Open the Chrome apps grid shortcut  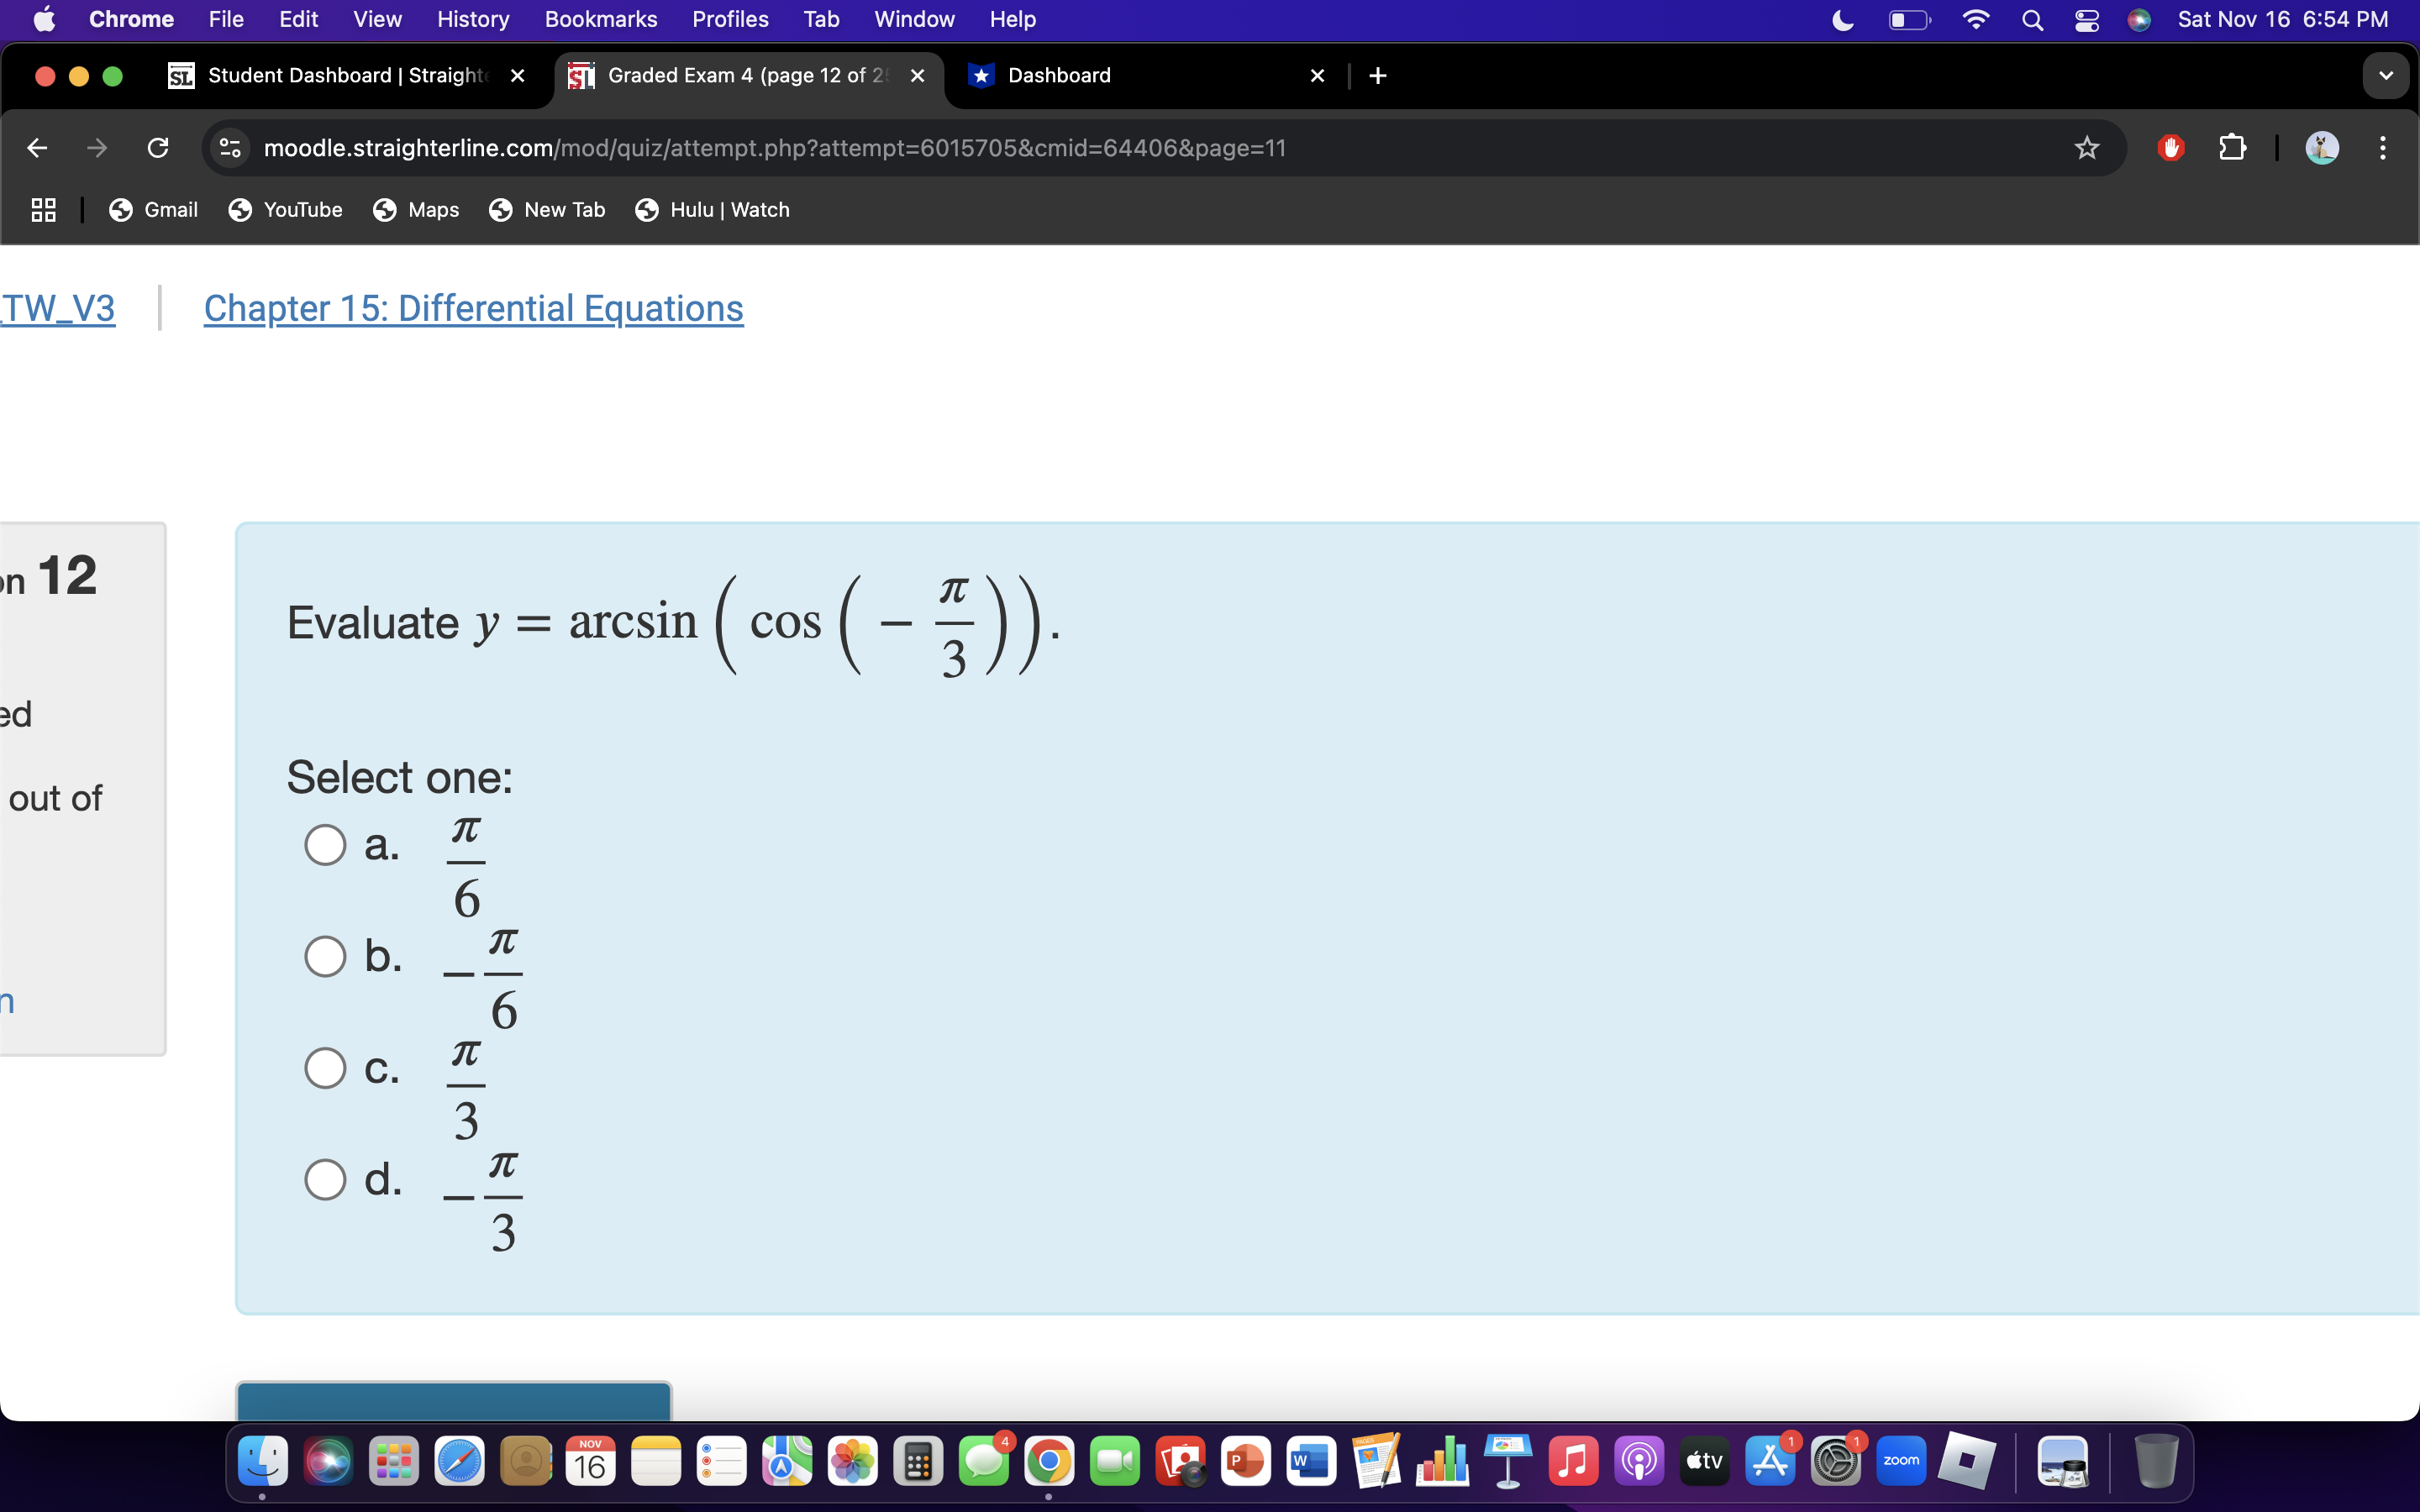click(43, 210)
